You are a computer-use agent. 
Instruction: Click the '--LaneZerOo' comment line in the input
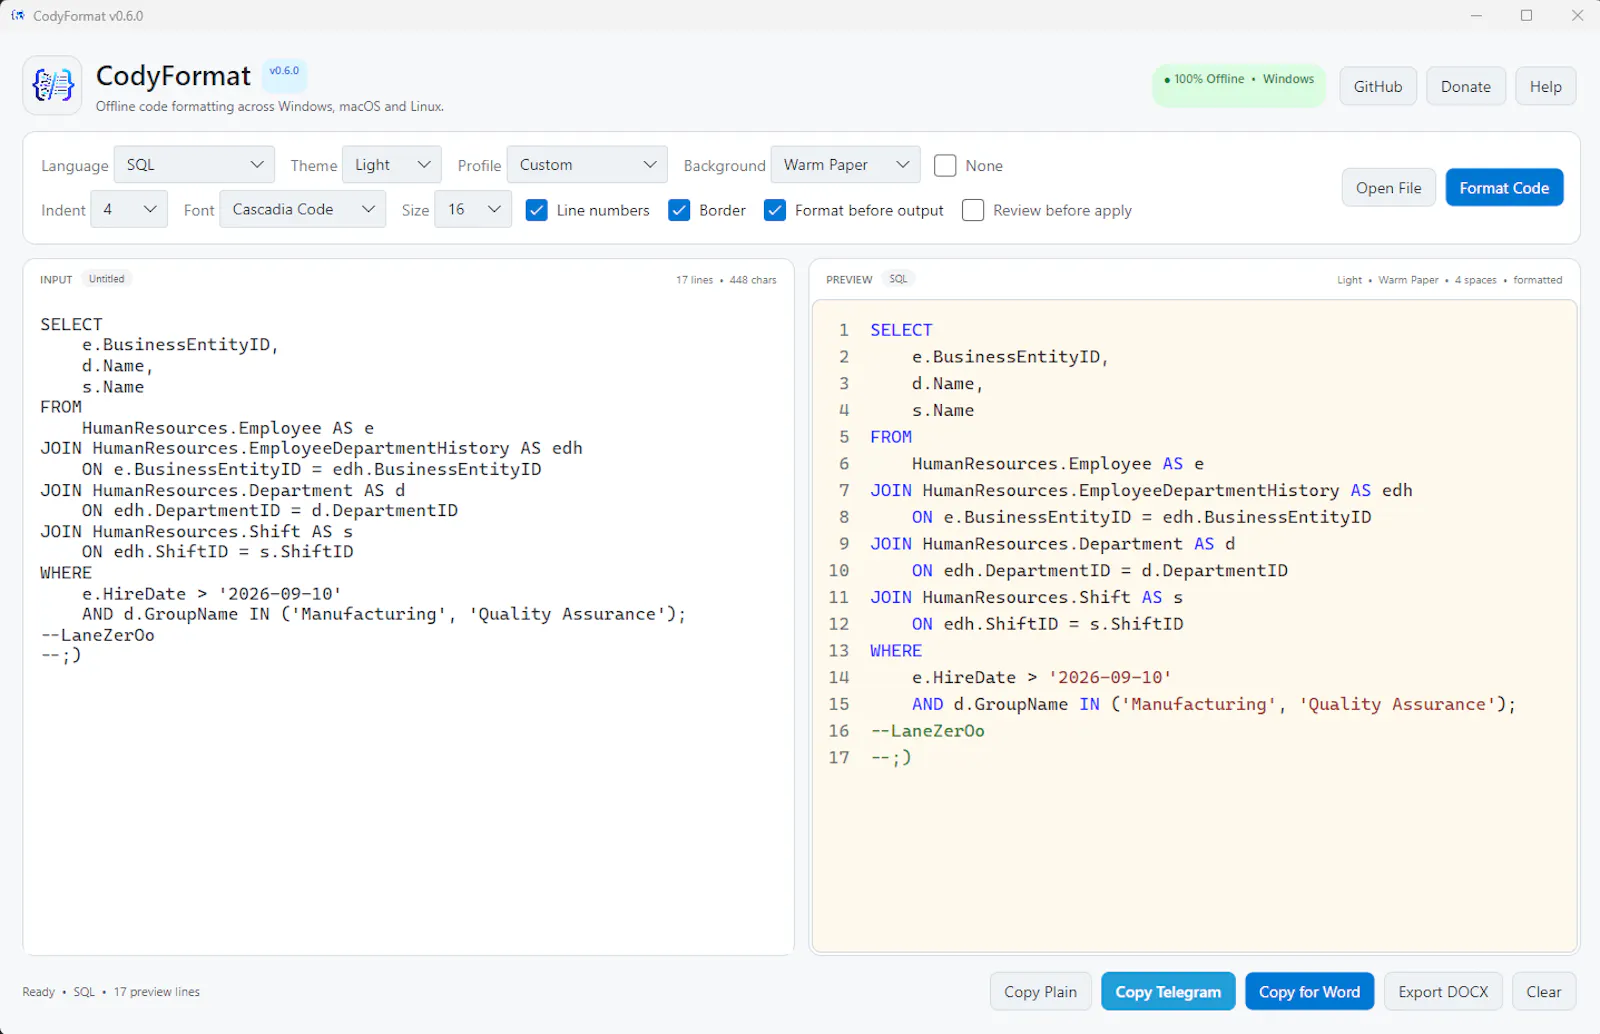click(98, 635)
